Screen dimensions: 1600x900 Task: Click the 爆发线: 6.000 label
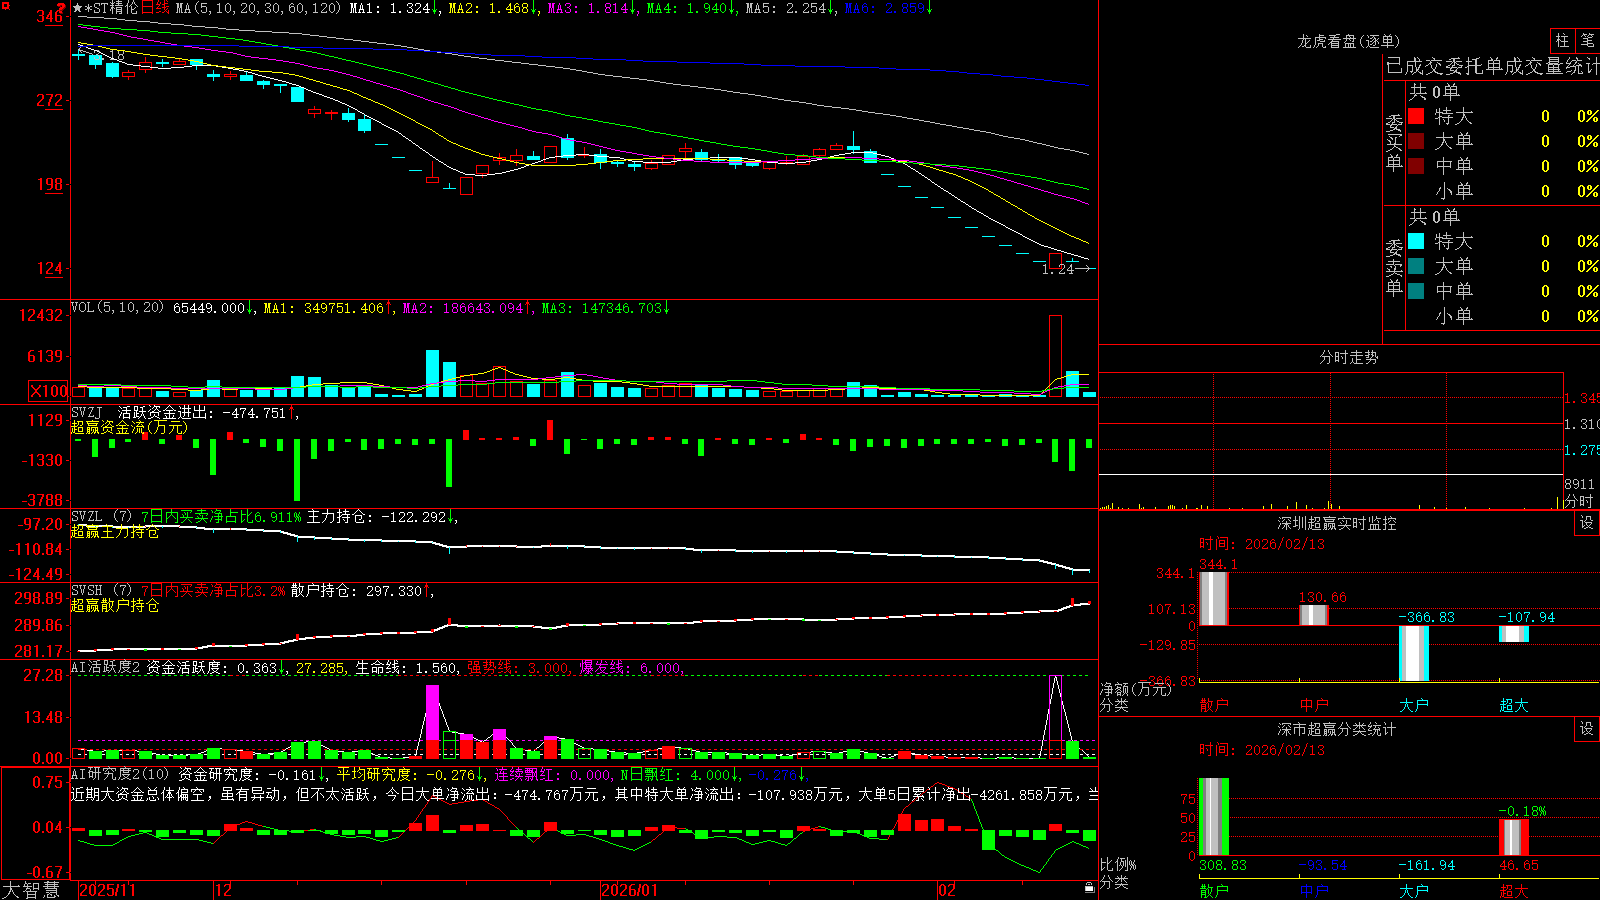point(630,667)
